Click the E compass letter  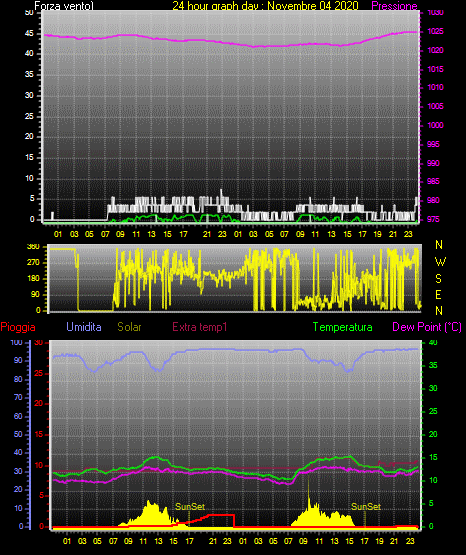pyautogui.click(x=438, y=294)
